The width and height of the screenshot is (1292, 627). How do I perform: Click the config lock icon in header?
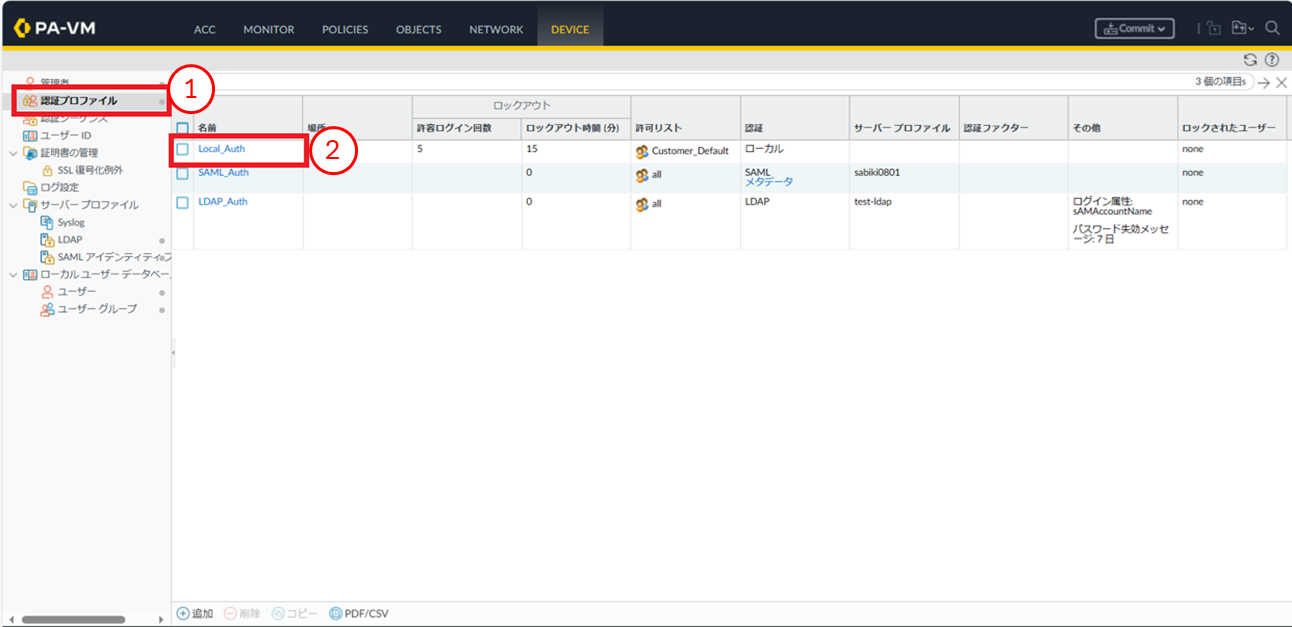(1214, 28)
